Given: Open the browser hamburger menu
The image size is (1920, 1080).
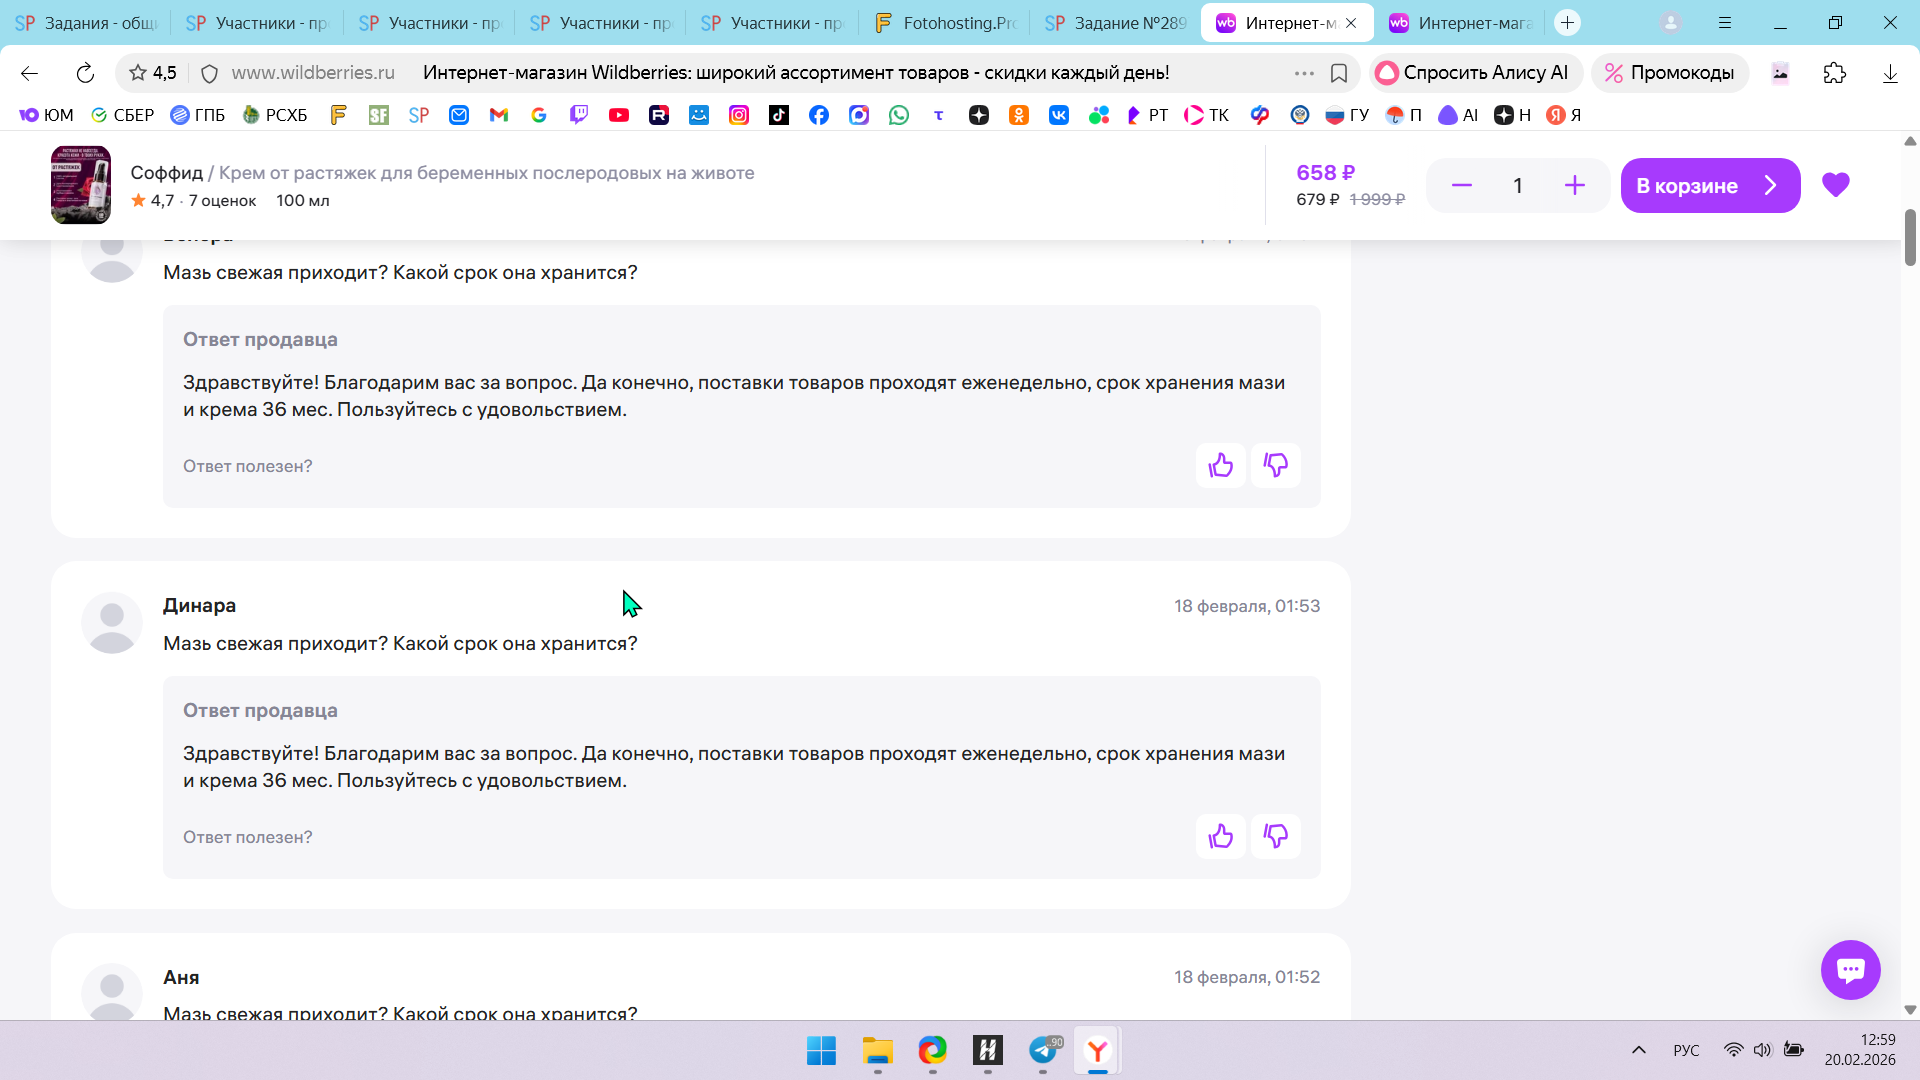Looking at the screenshot, I should (x=1725, y=22).
